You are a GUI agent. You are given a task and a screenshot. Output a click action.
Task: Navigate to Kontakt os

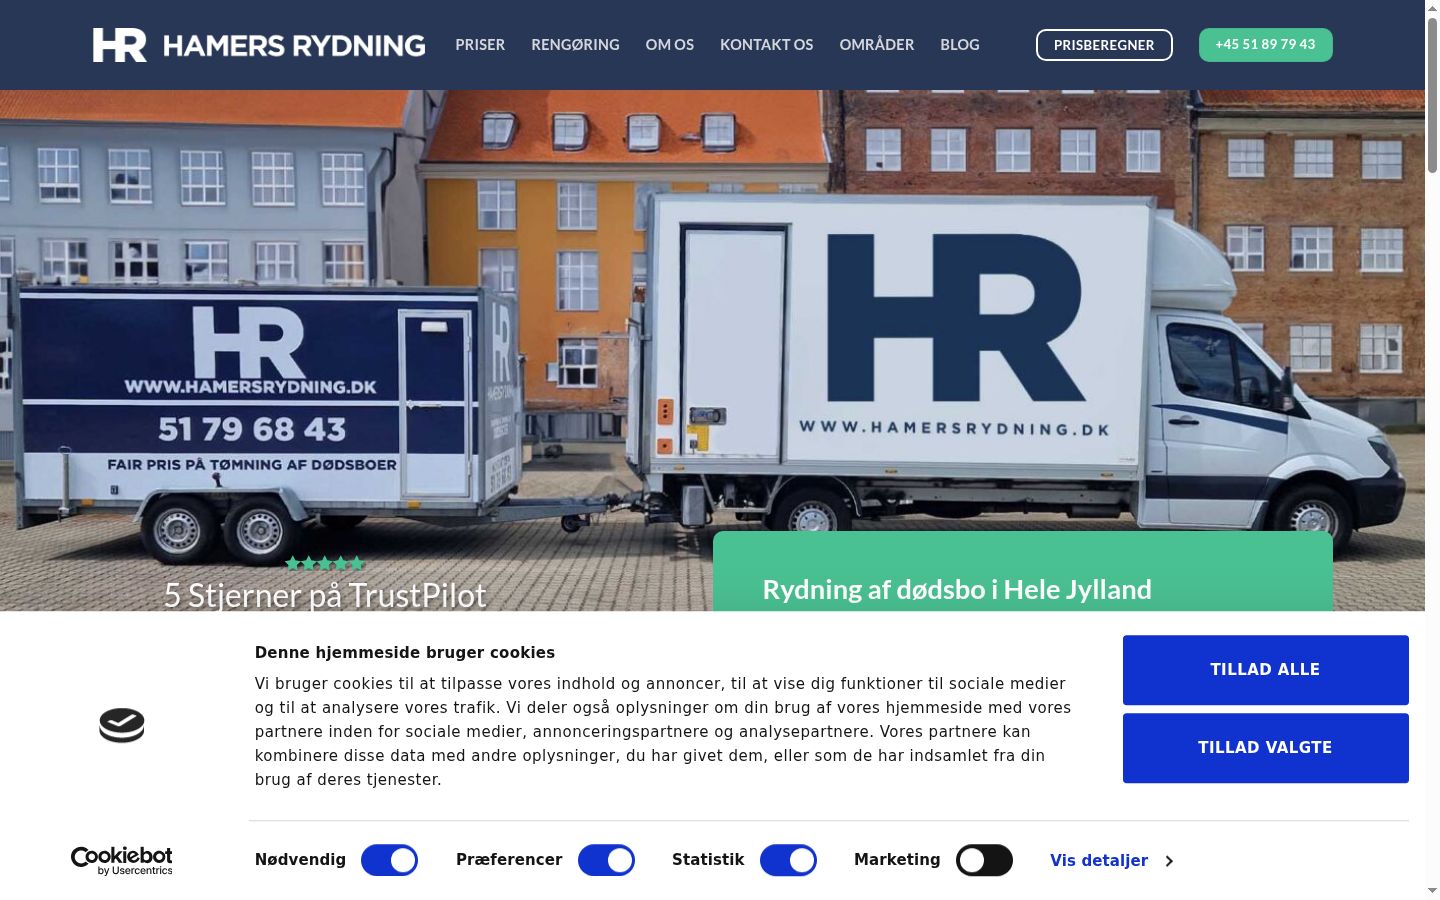767,45
